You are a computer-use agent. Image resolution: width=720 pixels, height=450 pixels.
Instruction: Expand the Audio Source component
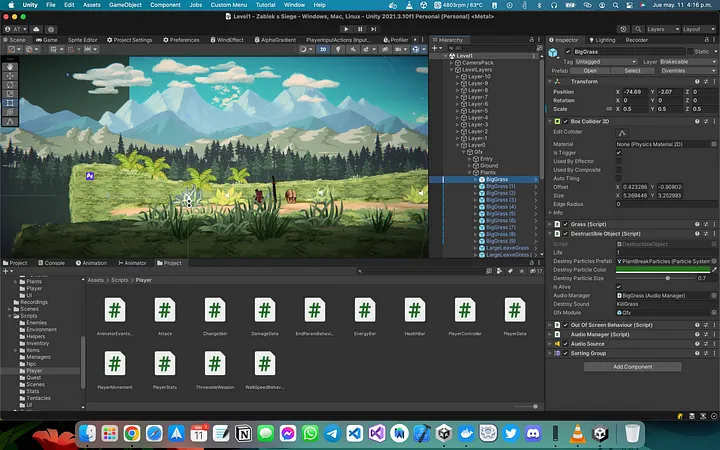click(x=550, y=343)
